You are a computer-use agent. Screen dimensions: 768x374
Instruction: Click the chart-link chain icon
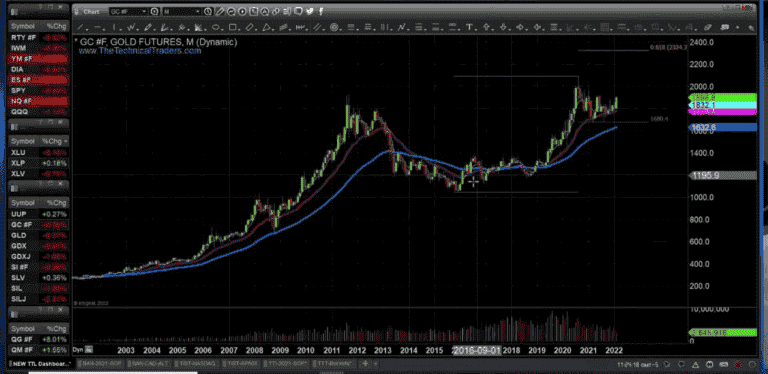[276, 11]
